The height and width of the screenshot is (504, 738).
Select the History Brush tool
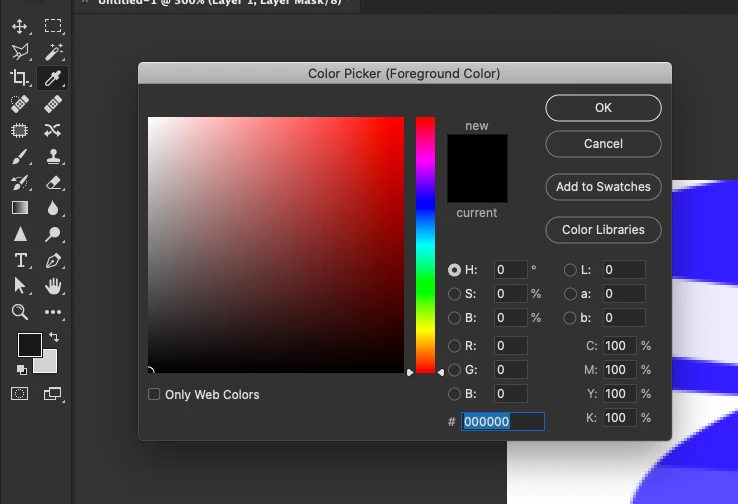point(20,182)
